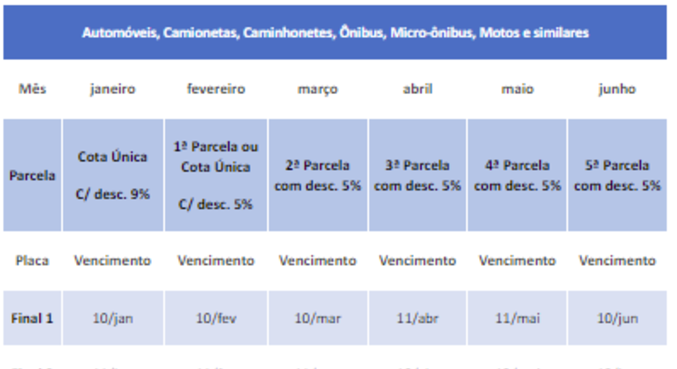
Task: Click the Parcela row label cell
Action: click(32, 175)
